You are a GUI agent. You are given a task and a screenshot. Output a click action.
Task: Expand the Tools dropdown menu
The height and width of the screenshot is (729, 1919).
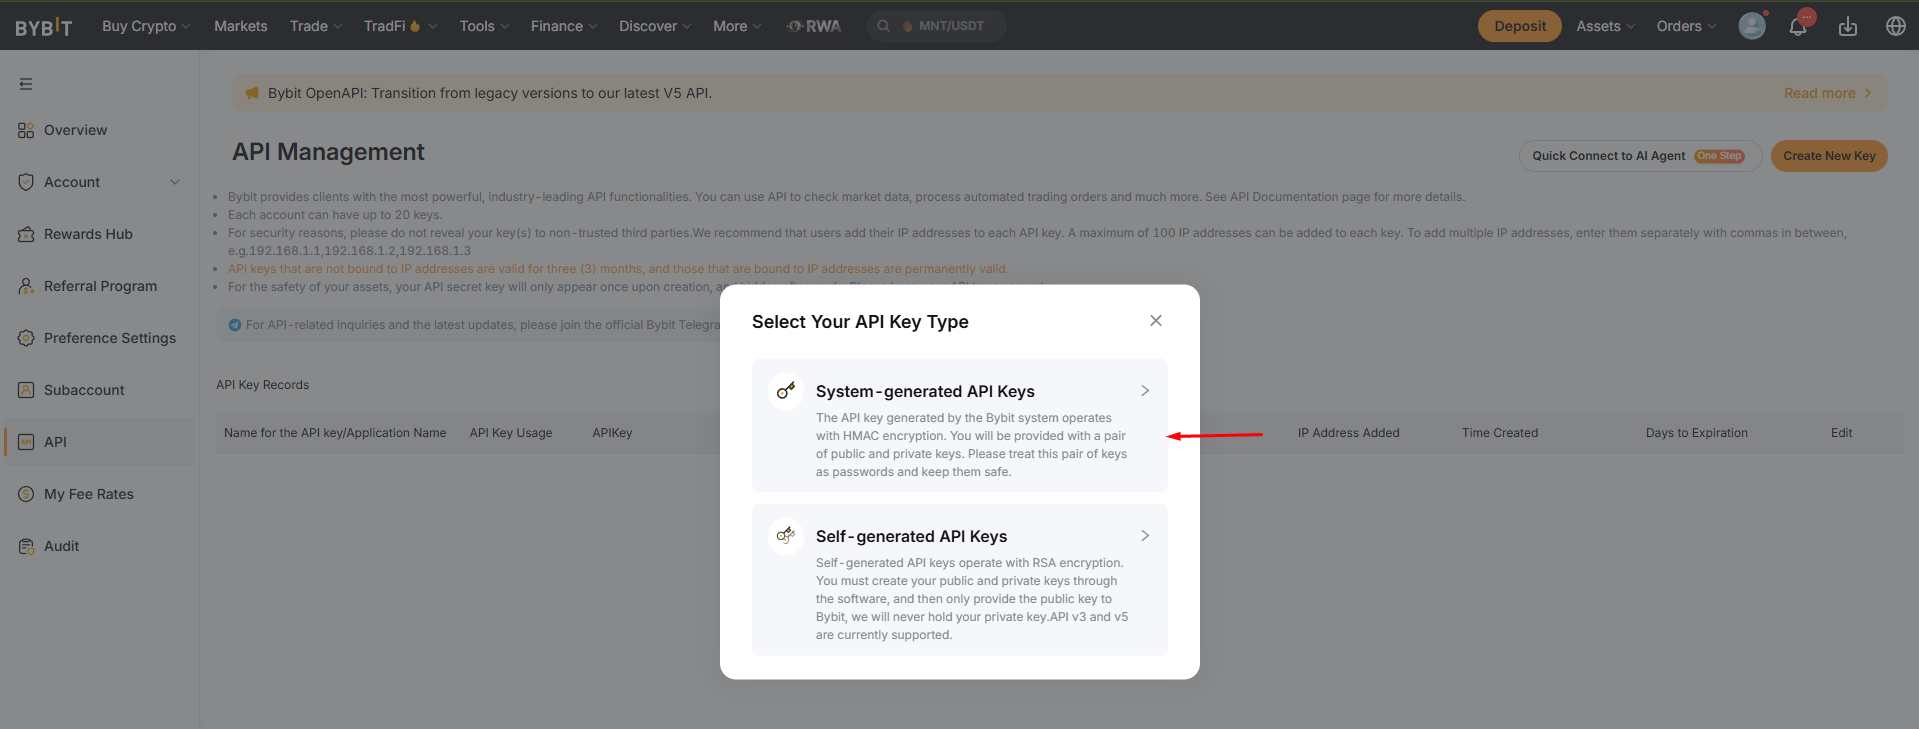pos(484,26)
